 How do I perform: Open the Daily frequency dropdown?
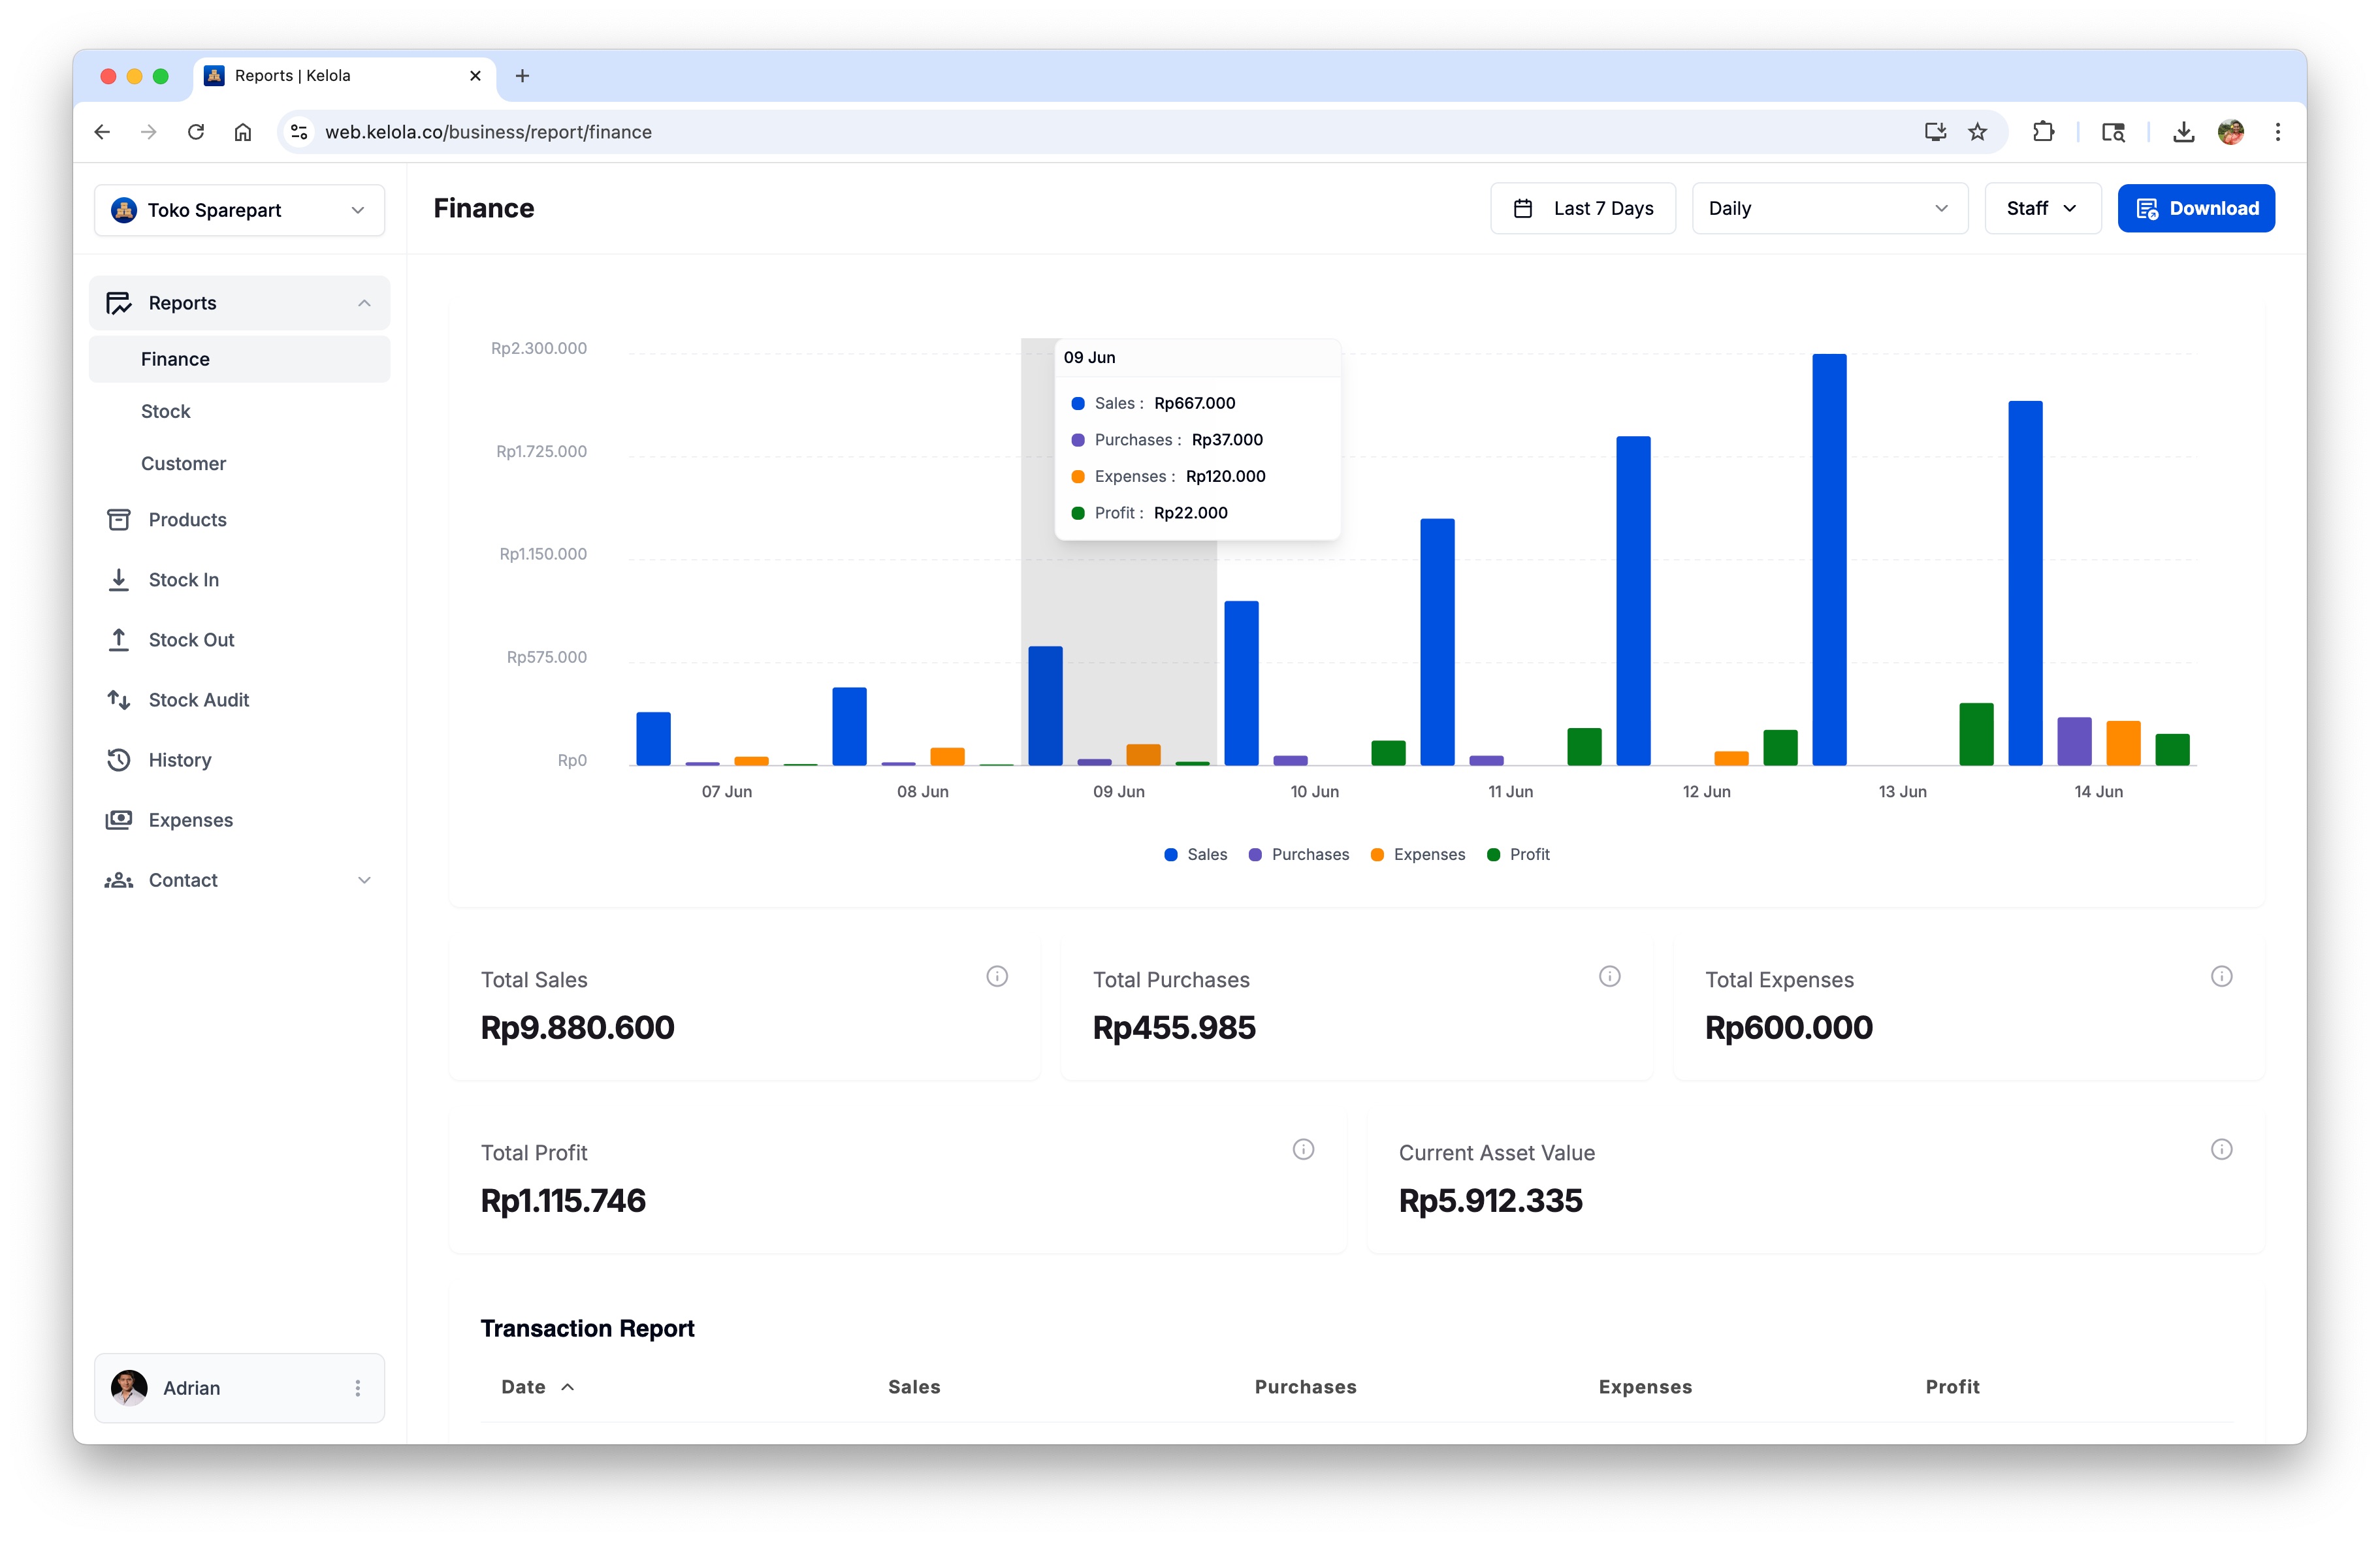[x=1829, y=208]
